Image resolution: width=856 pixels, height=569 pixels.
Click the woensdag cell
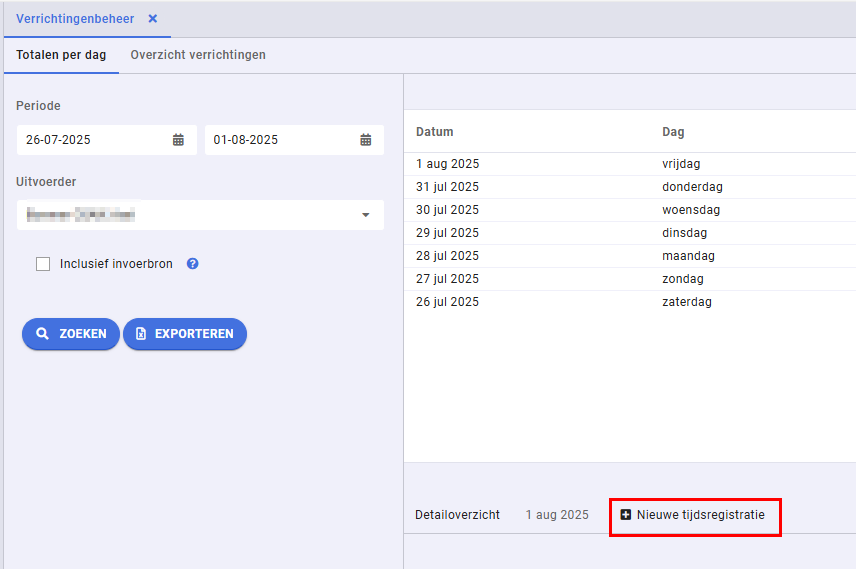click(x=691, y=210)
